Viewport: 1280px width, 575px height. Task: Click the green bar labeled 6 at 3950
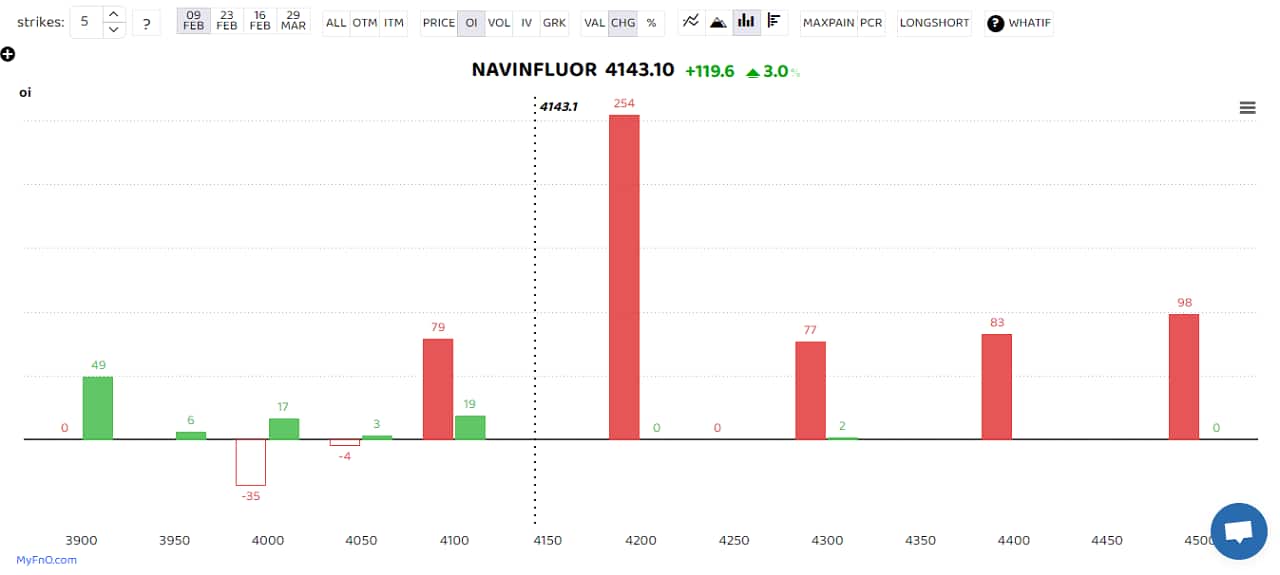click(x=191, y=435)
